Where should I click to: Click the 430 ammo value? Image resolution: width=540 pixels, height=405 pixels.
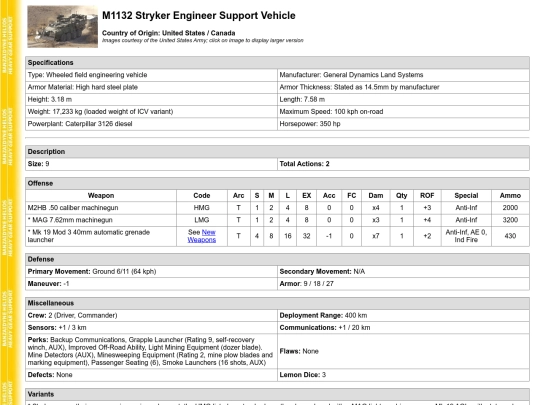[x=510, y=236]
